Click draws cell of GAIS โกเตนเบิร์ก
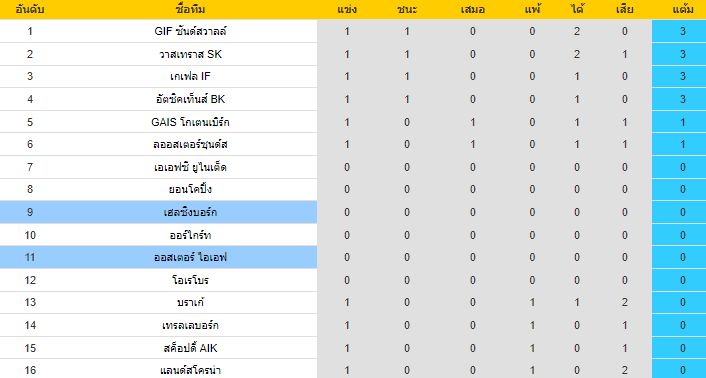Viewport: 706px width, 378px height. pos(472,122)
